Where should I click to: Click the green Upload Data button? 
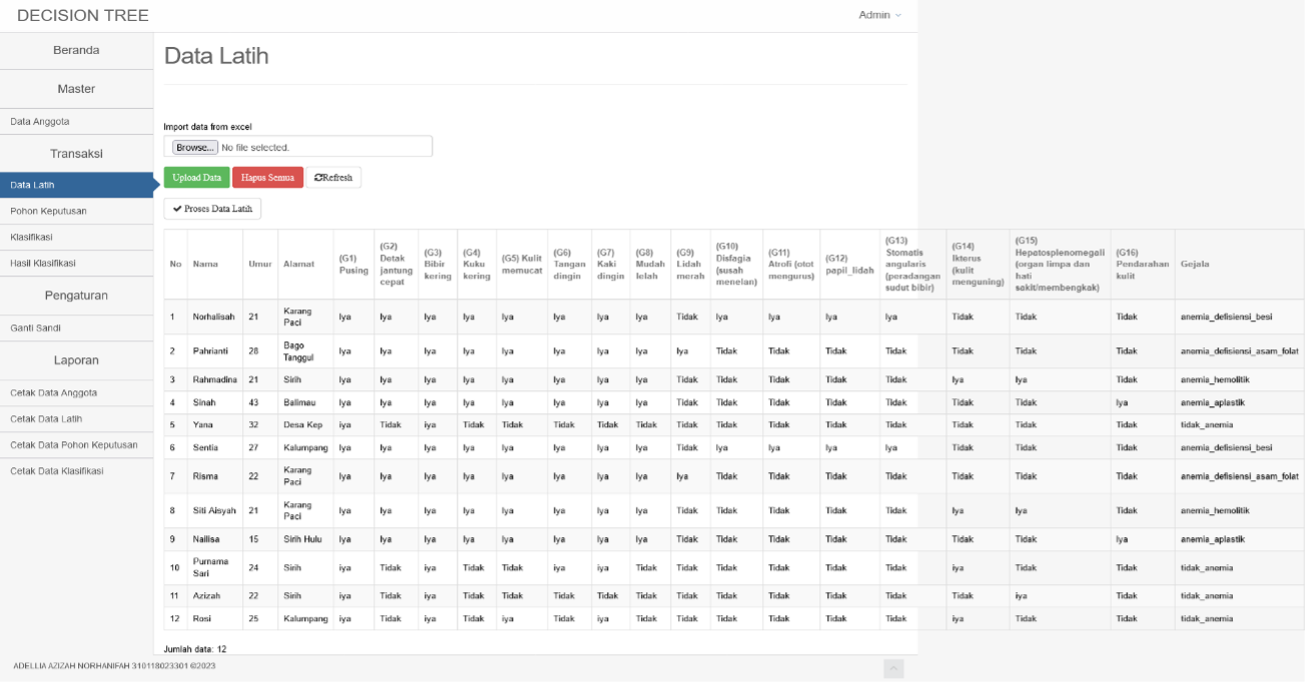click(197, 177)
